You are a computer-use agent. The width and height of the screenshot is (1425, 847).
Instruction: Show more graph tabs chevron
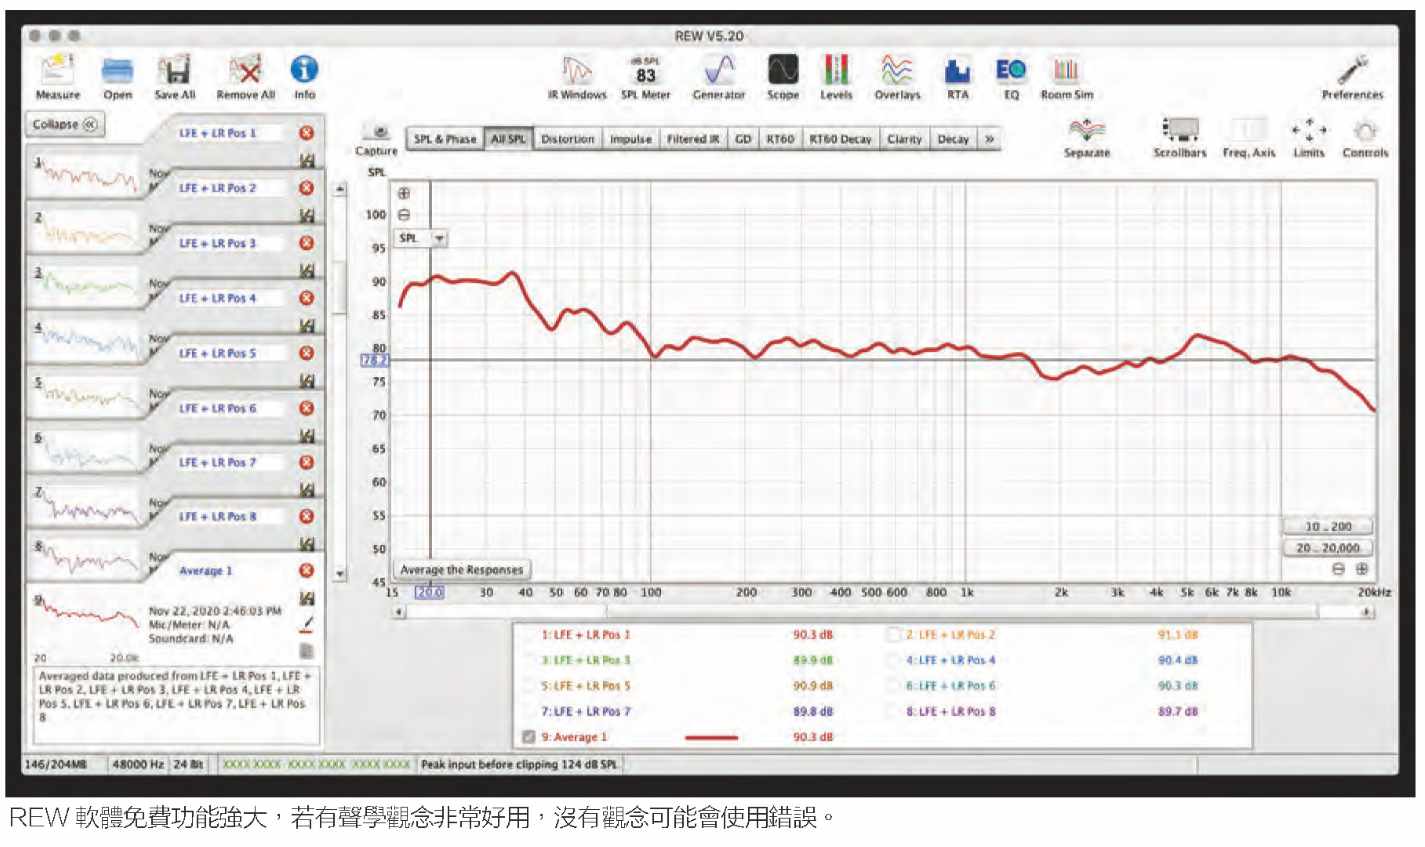(989, 140)
